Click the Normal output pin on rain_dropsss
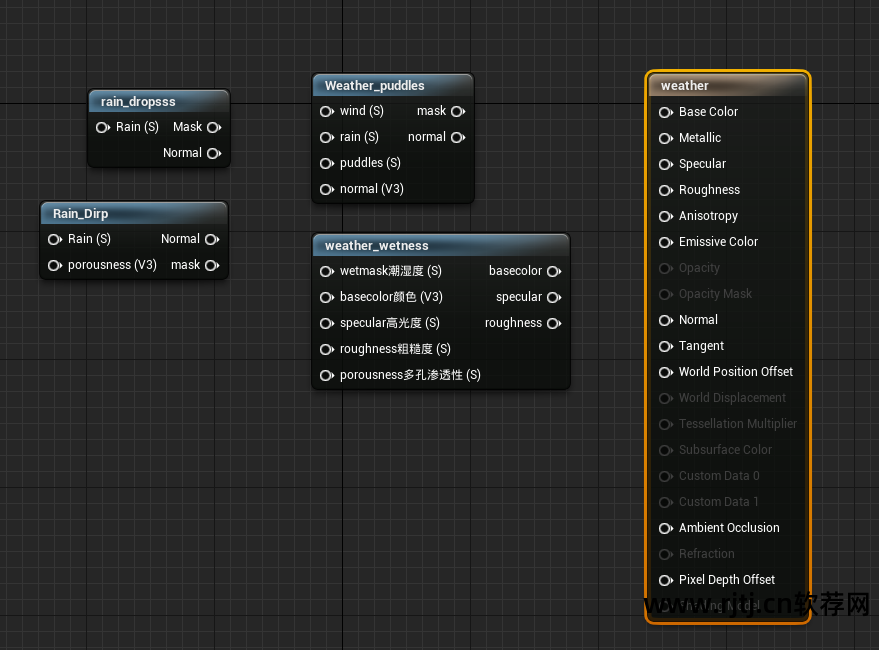879x650 pixels. 214,153
